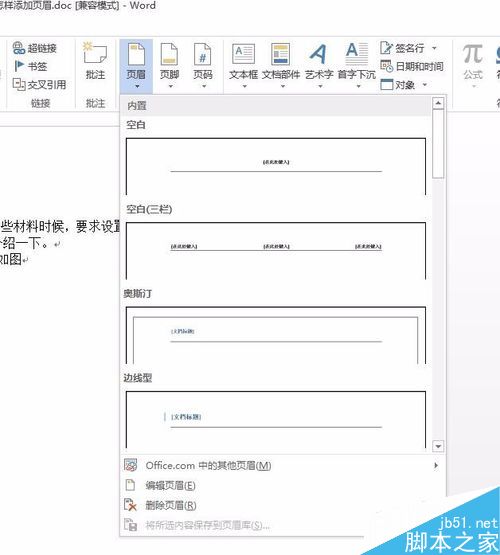Click the 编辑页眉 edit header icon
The width and height of the screenshot is (500, 555).
click(130, 485)
